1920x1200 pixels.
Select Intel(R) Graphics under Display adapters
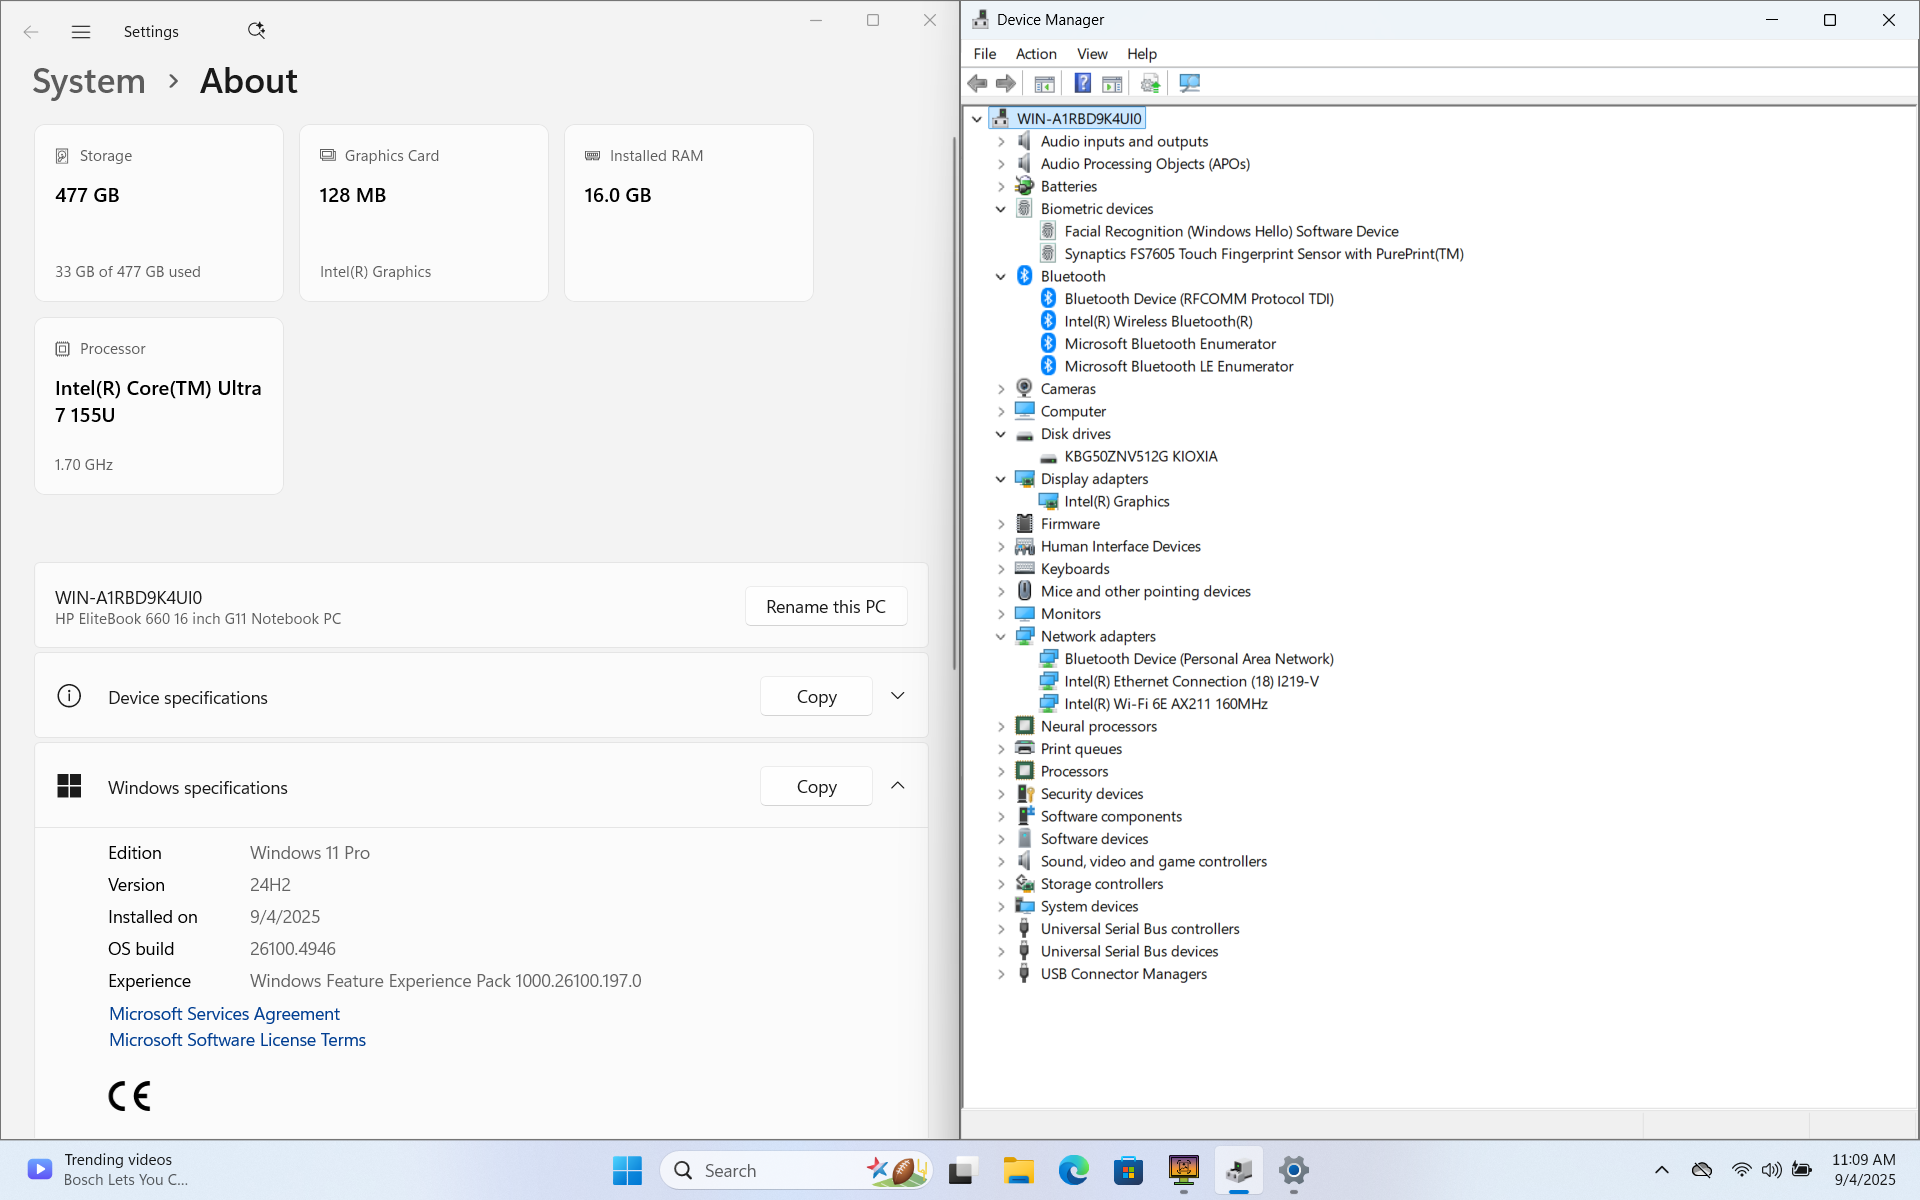(x=1116, y=501)
